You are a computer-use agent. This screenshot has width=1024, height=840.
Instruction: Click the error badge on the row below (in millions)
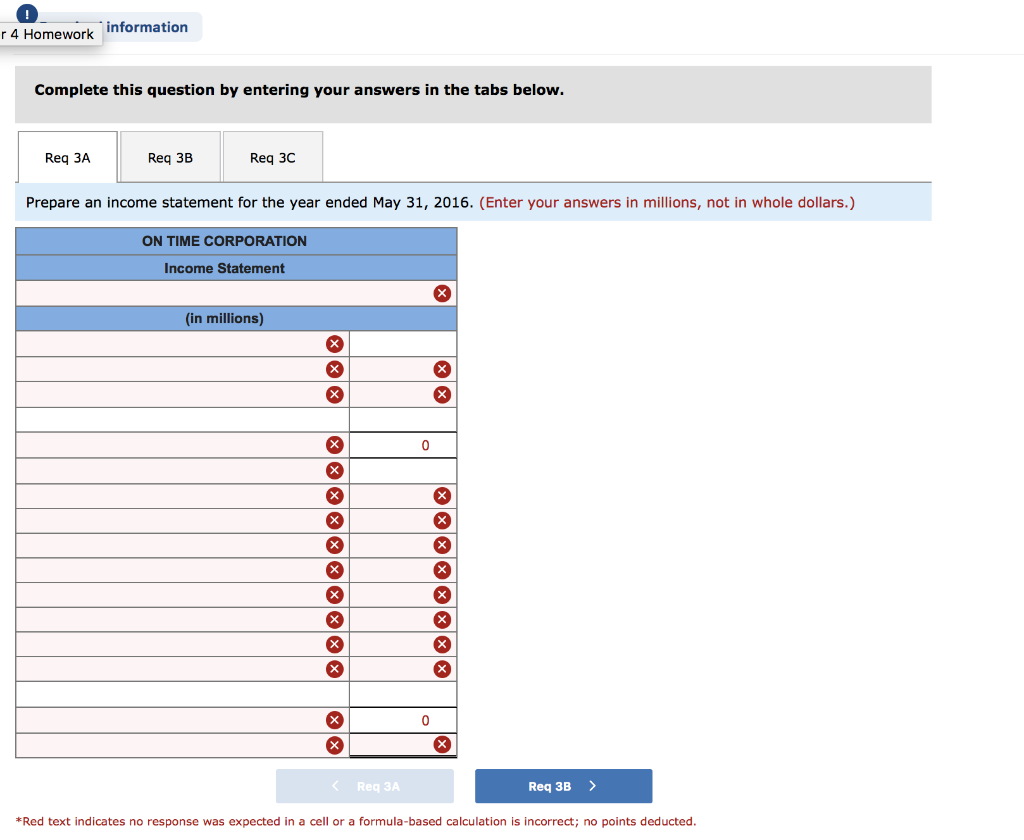click(x=335, y=343)
